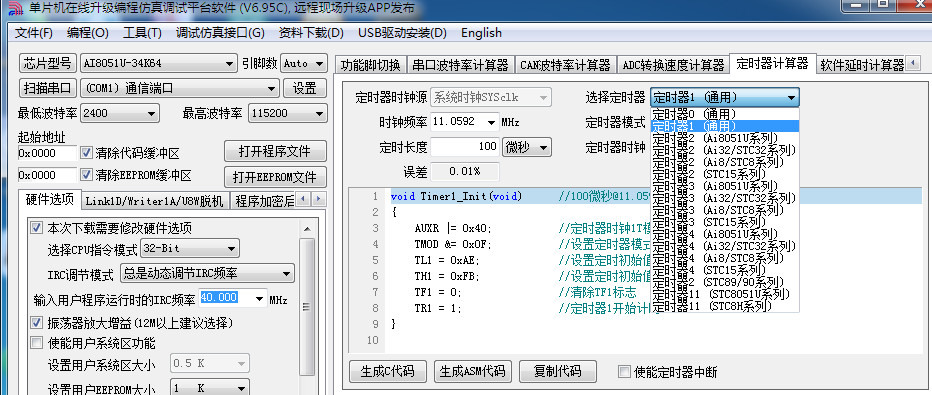The height and width of the screenshot is (395, 932).
Task: Switch to 串口波特率计算器 tab
Action: 461,65
